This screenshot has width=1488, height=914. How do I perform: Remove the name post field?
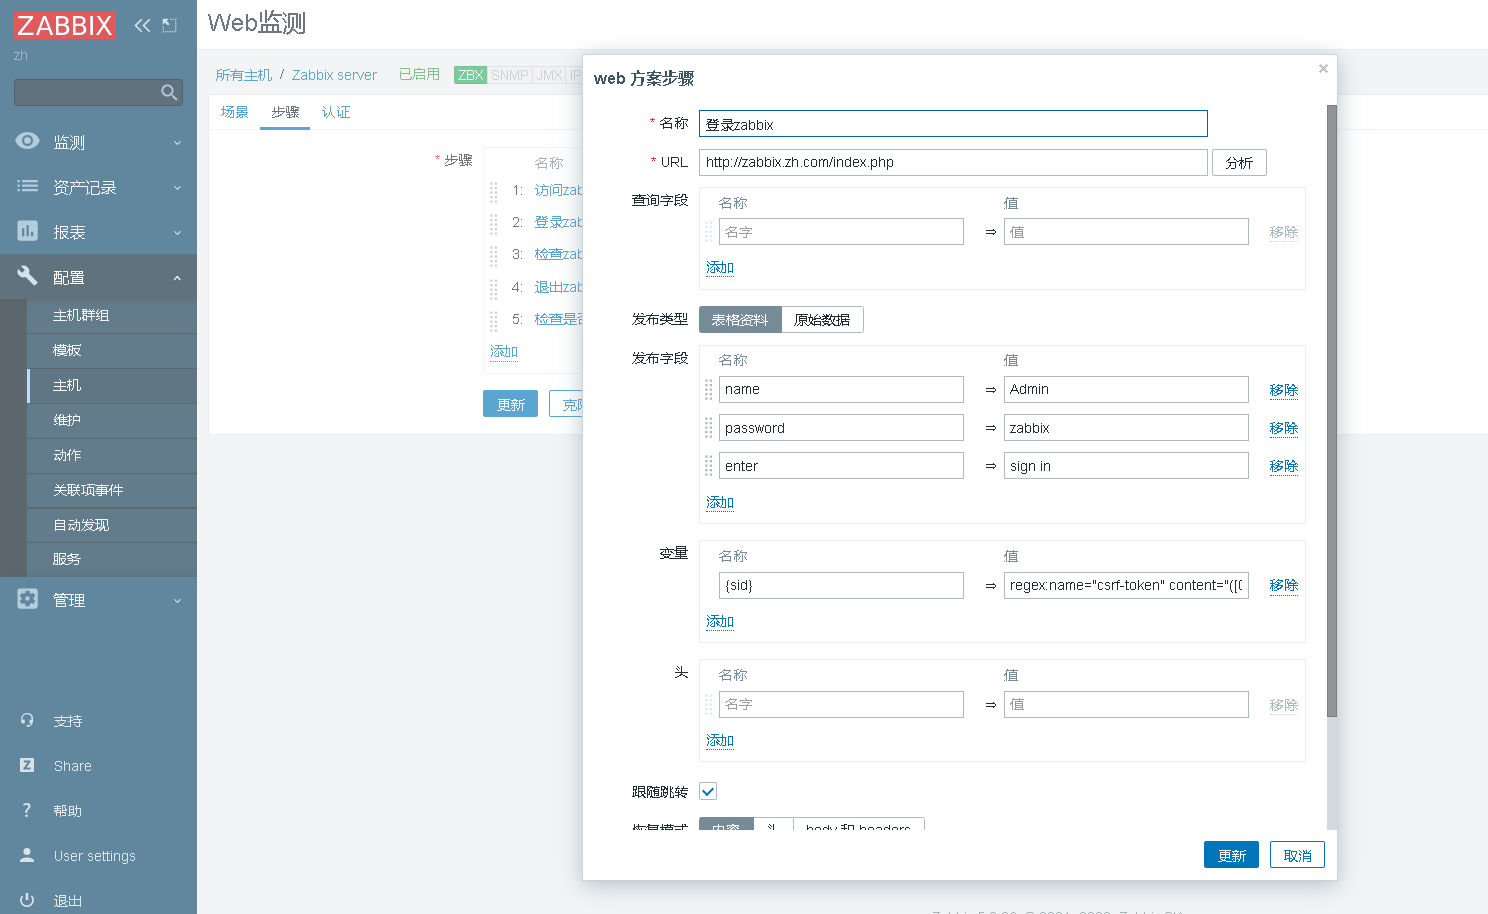(1284, 390)
